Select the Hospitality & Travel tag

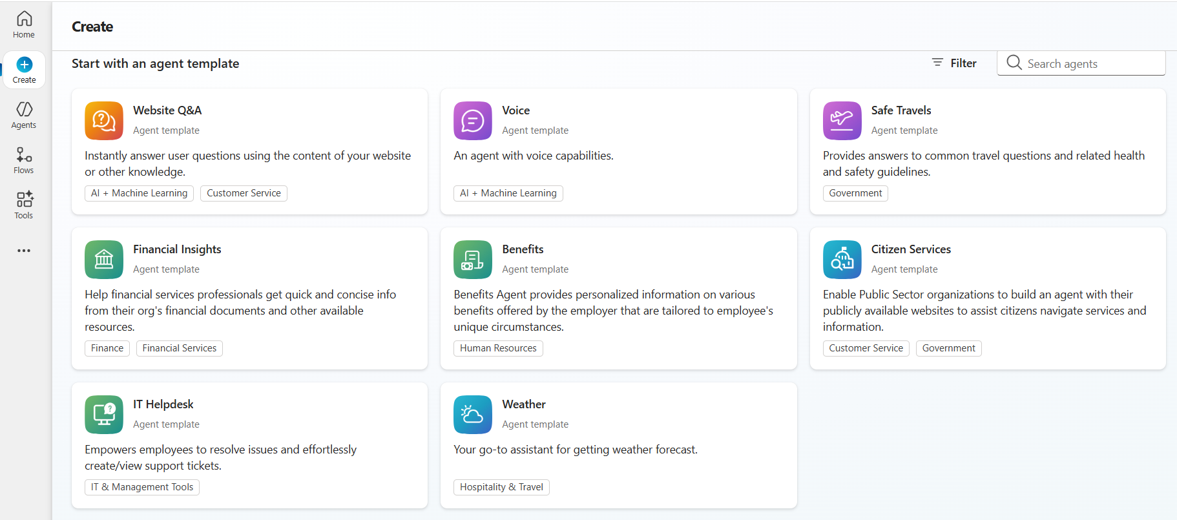[x=502, y=487]
